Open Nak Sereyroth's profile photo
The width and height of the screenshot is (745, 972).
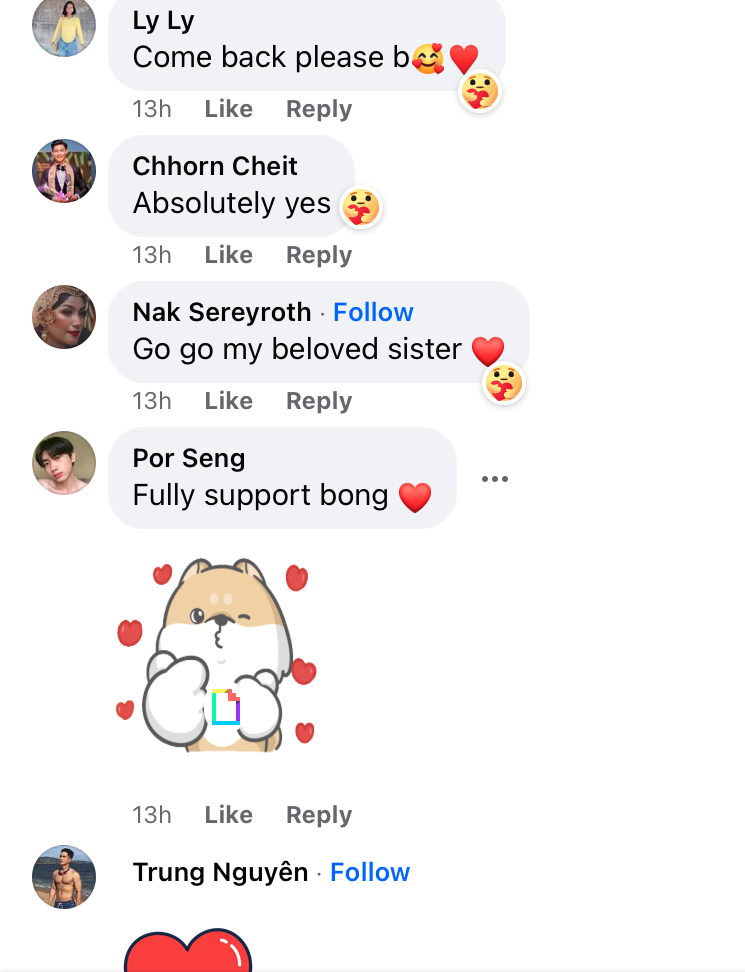[64, 317]
